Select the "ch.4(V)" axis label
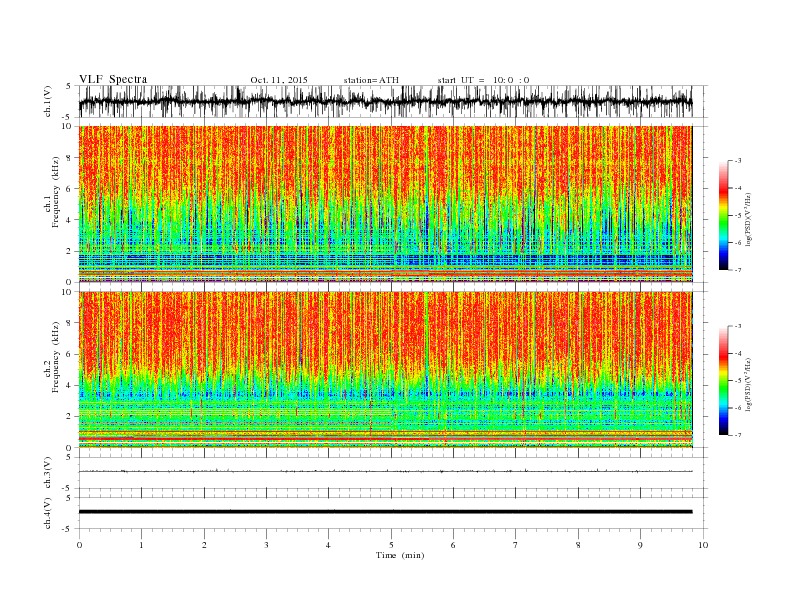Viewport: 792px width, 612px height. pyautogui.click(x=48, y=513)
